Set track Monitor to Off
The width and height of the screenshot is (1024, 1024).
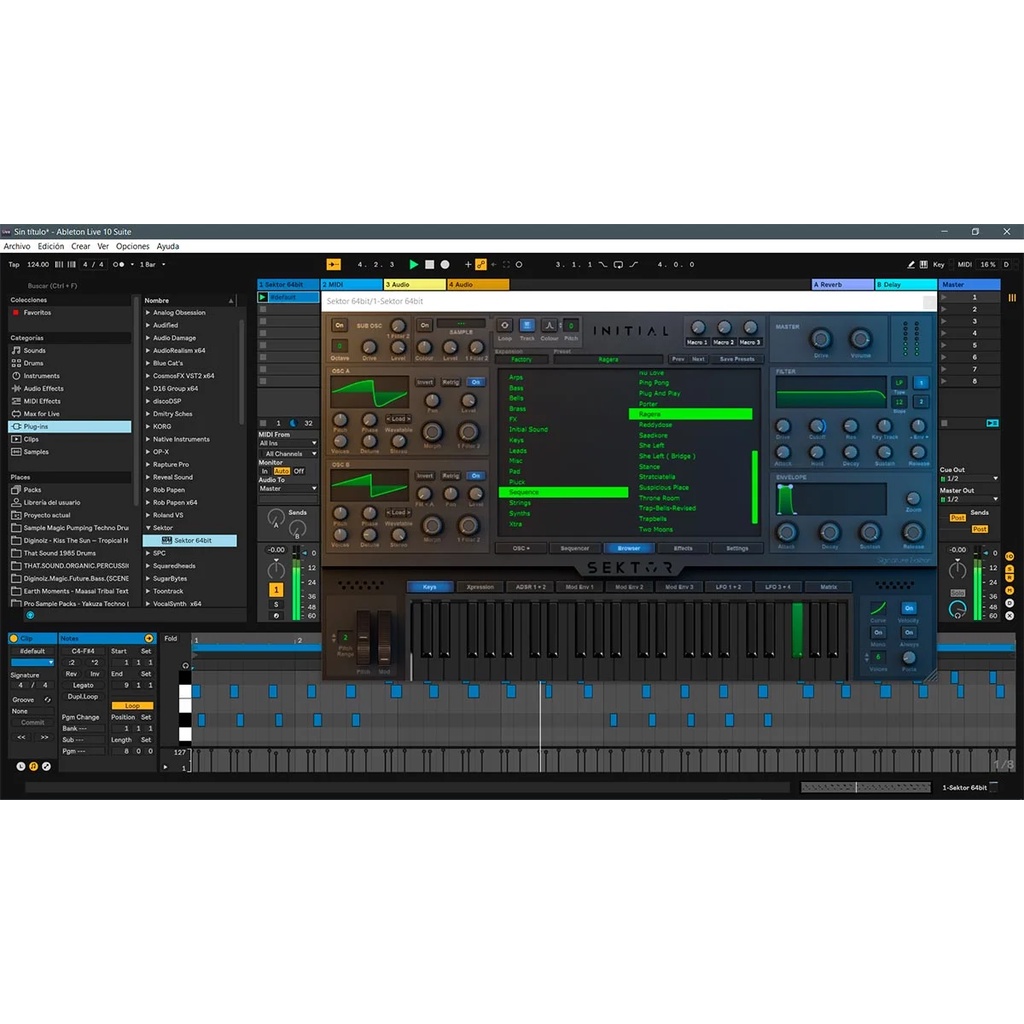pos(298,472)
